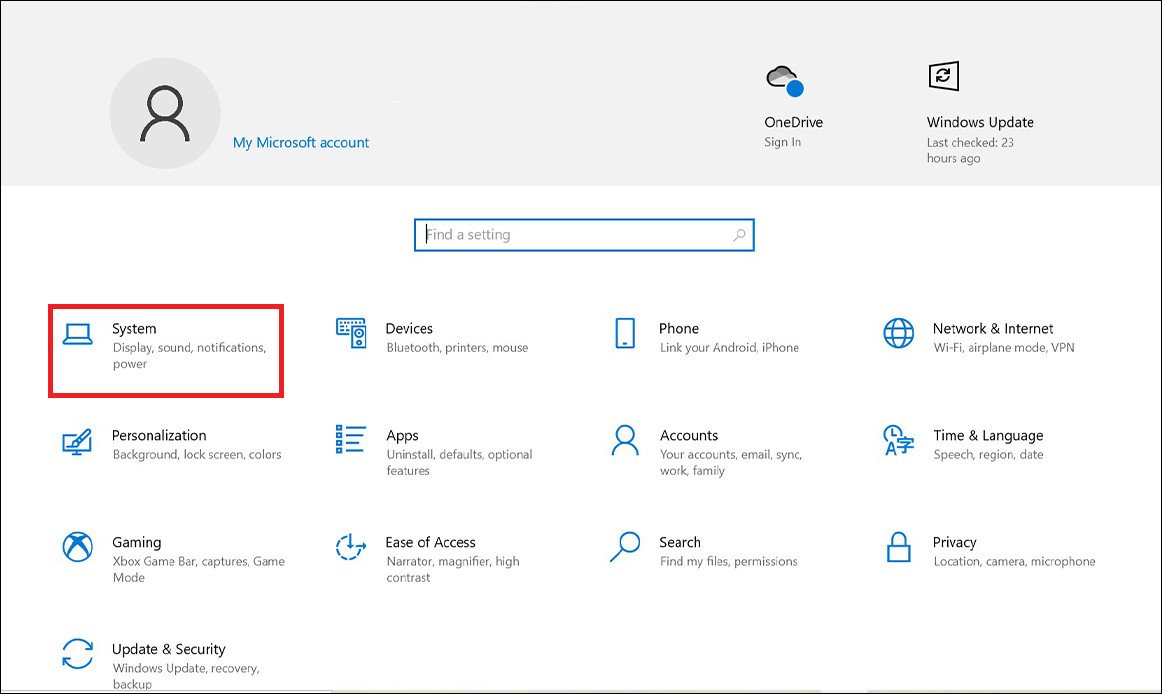Click the user account avatar picture
The width and height of the screenshot is (1162, 694).
[165, 112]
